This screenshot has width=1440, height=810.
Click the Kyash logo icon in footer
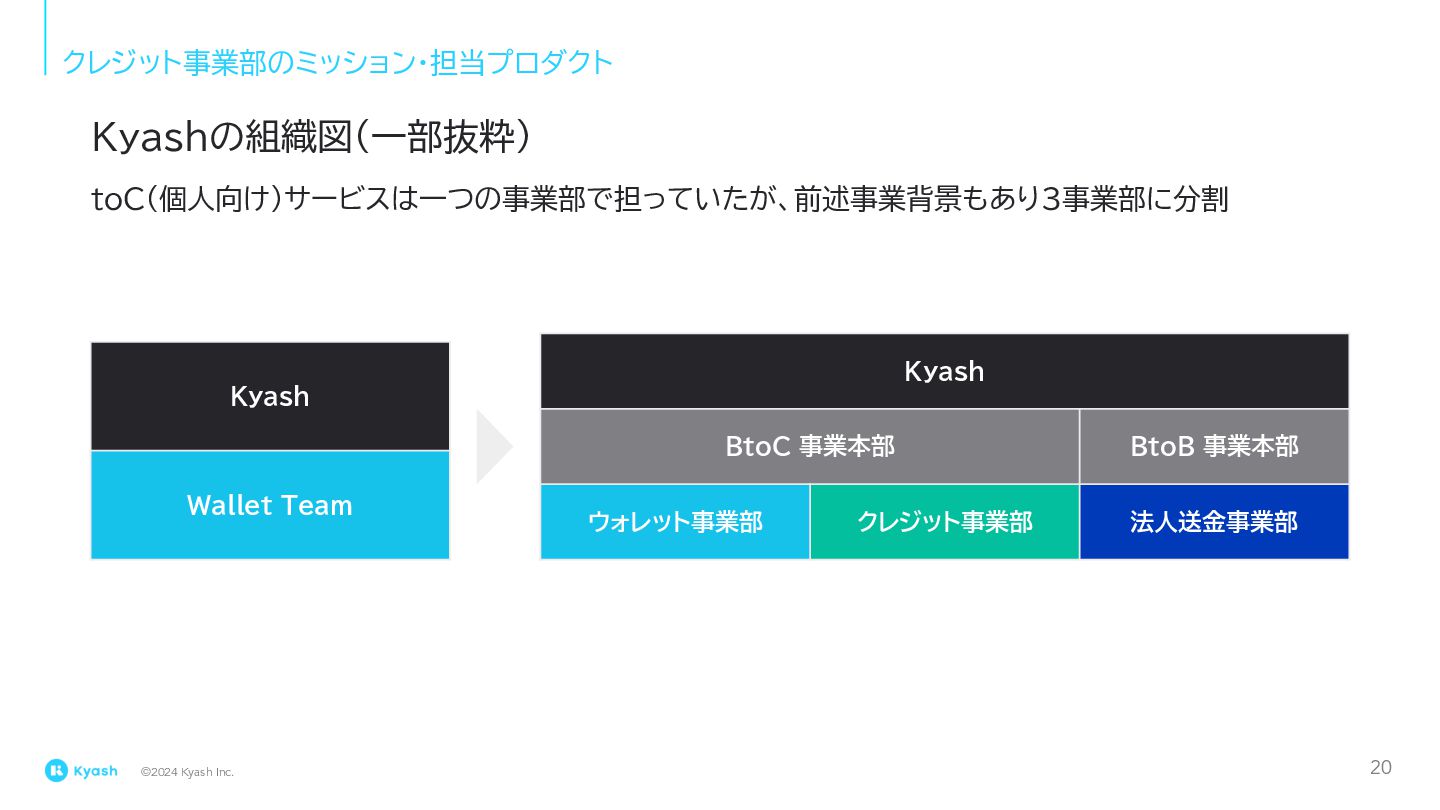click(x=56, y=770)
